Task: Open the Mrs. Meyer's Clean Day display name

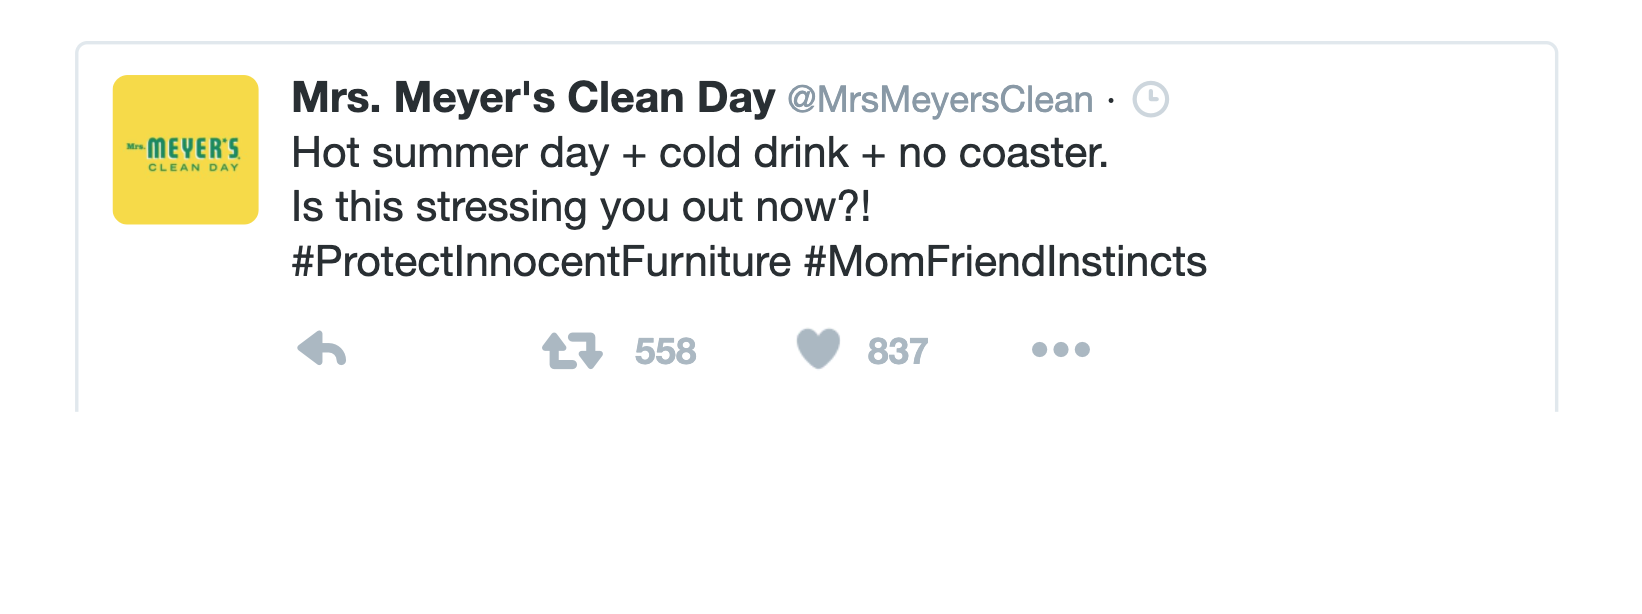Action: pos(533,98)
